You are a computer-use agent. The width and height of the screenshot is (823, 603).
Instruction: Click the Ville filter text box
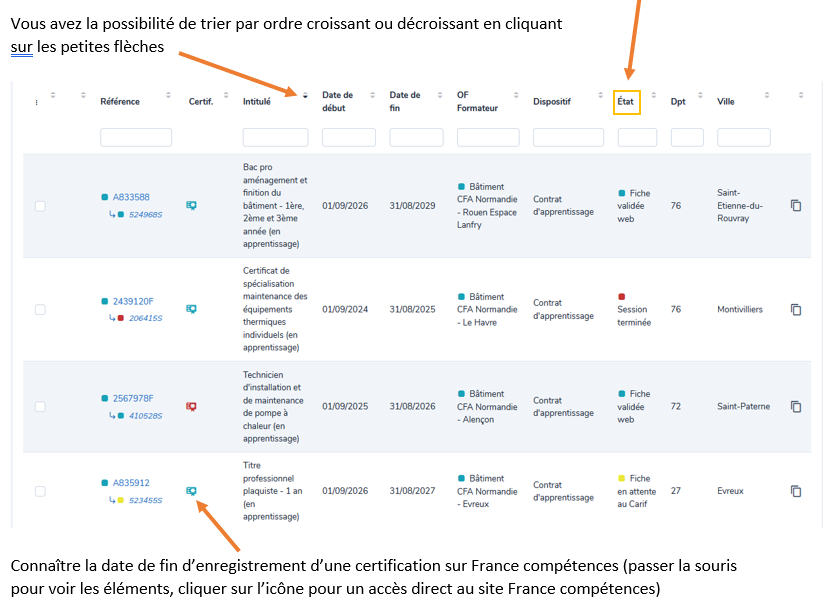coord(743,137)
